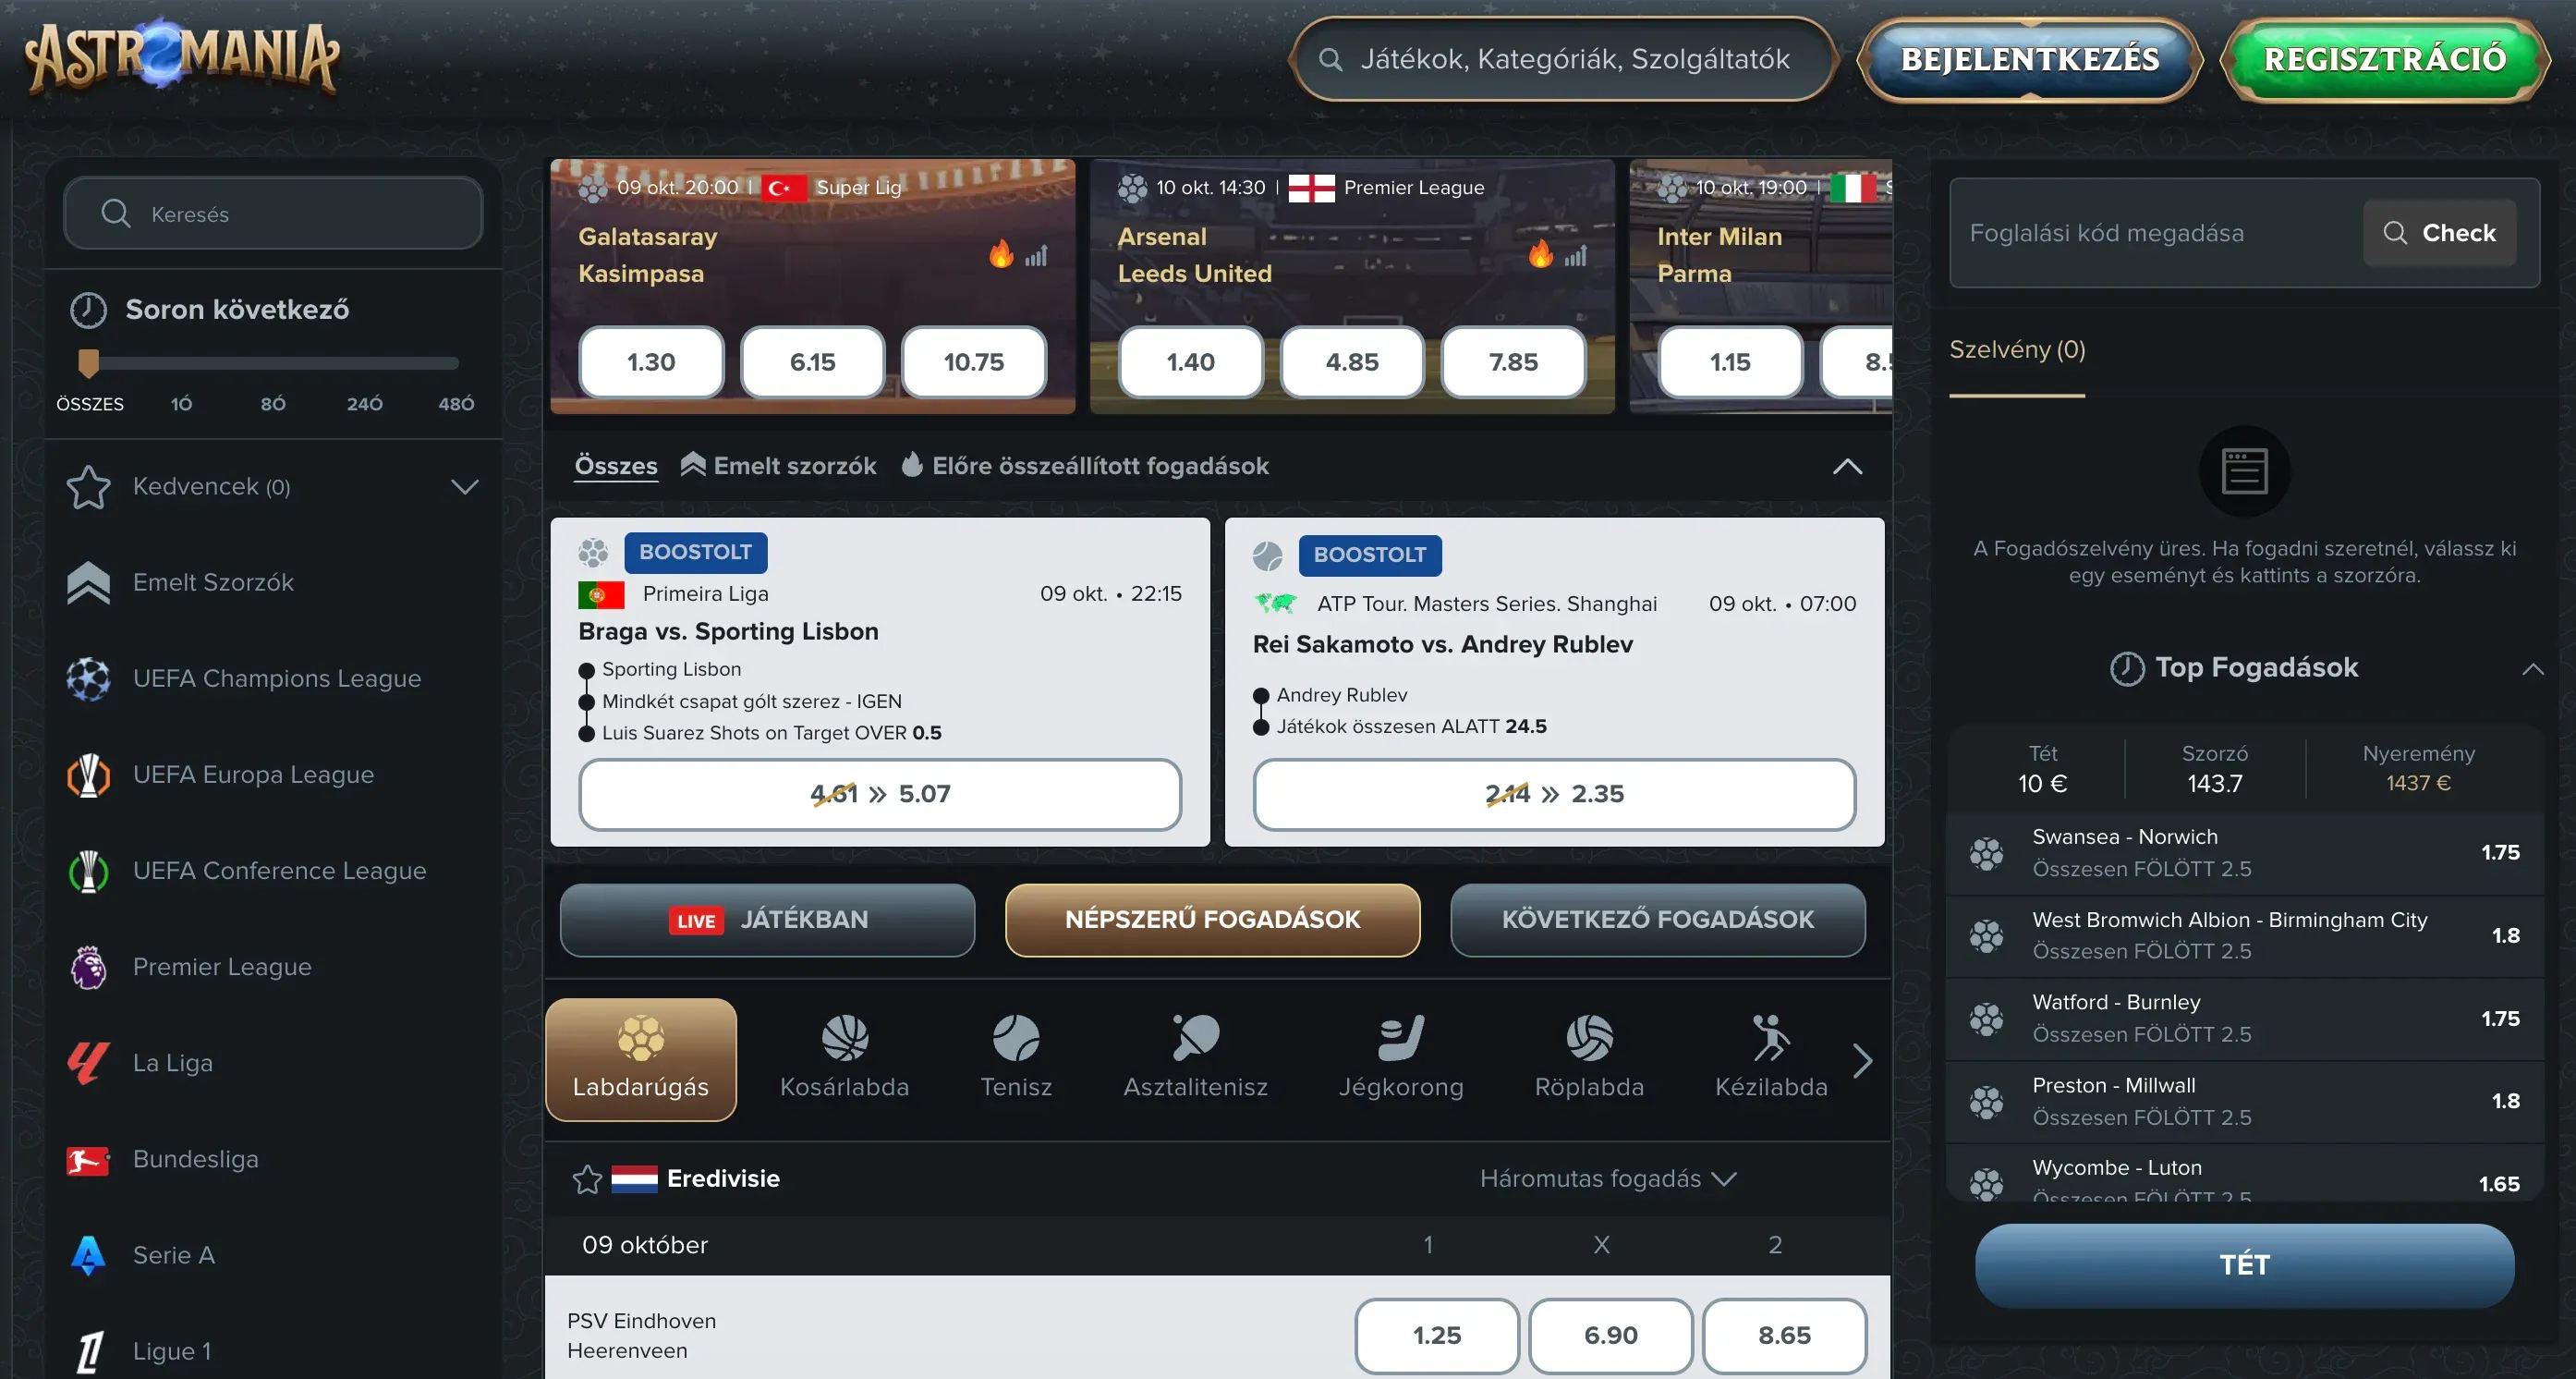Select the Röplabda sport icon
The width and height of the screenshot is (2576, 1379).
pyautogui.click(x=1589, y=1037)
